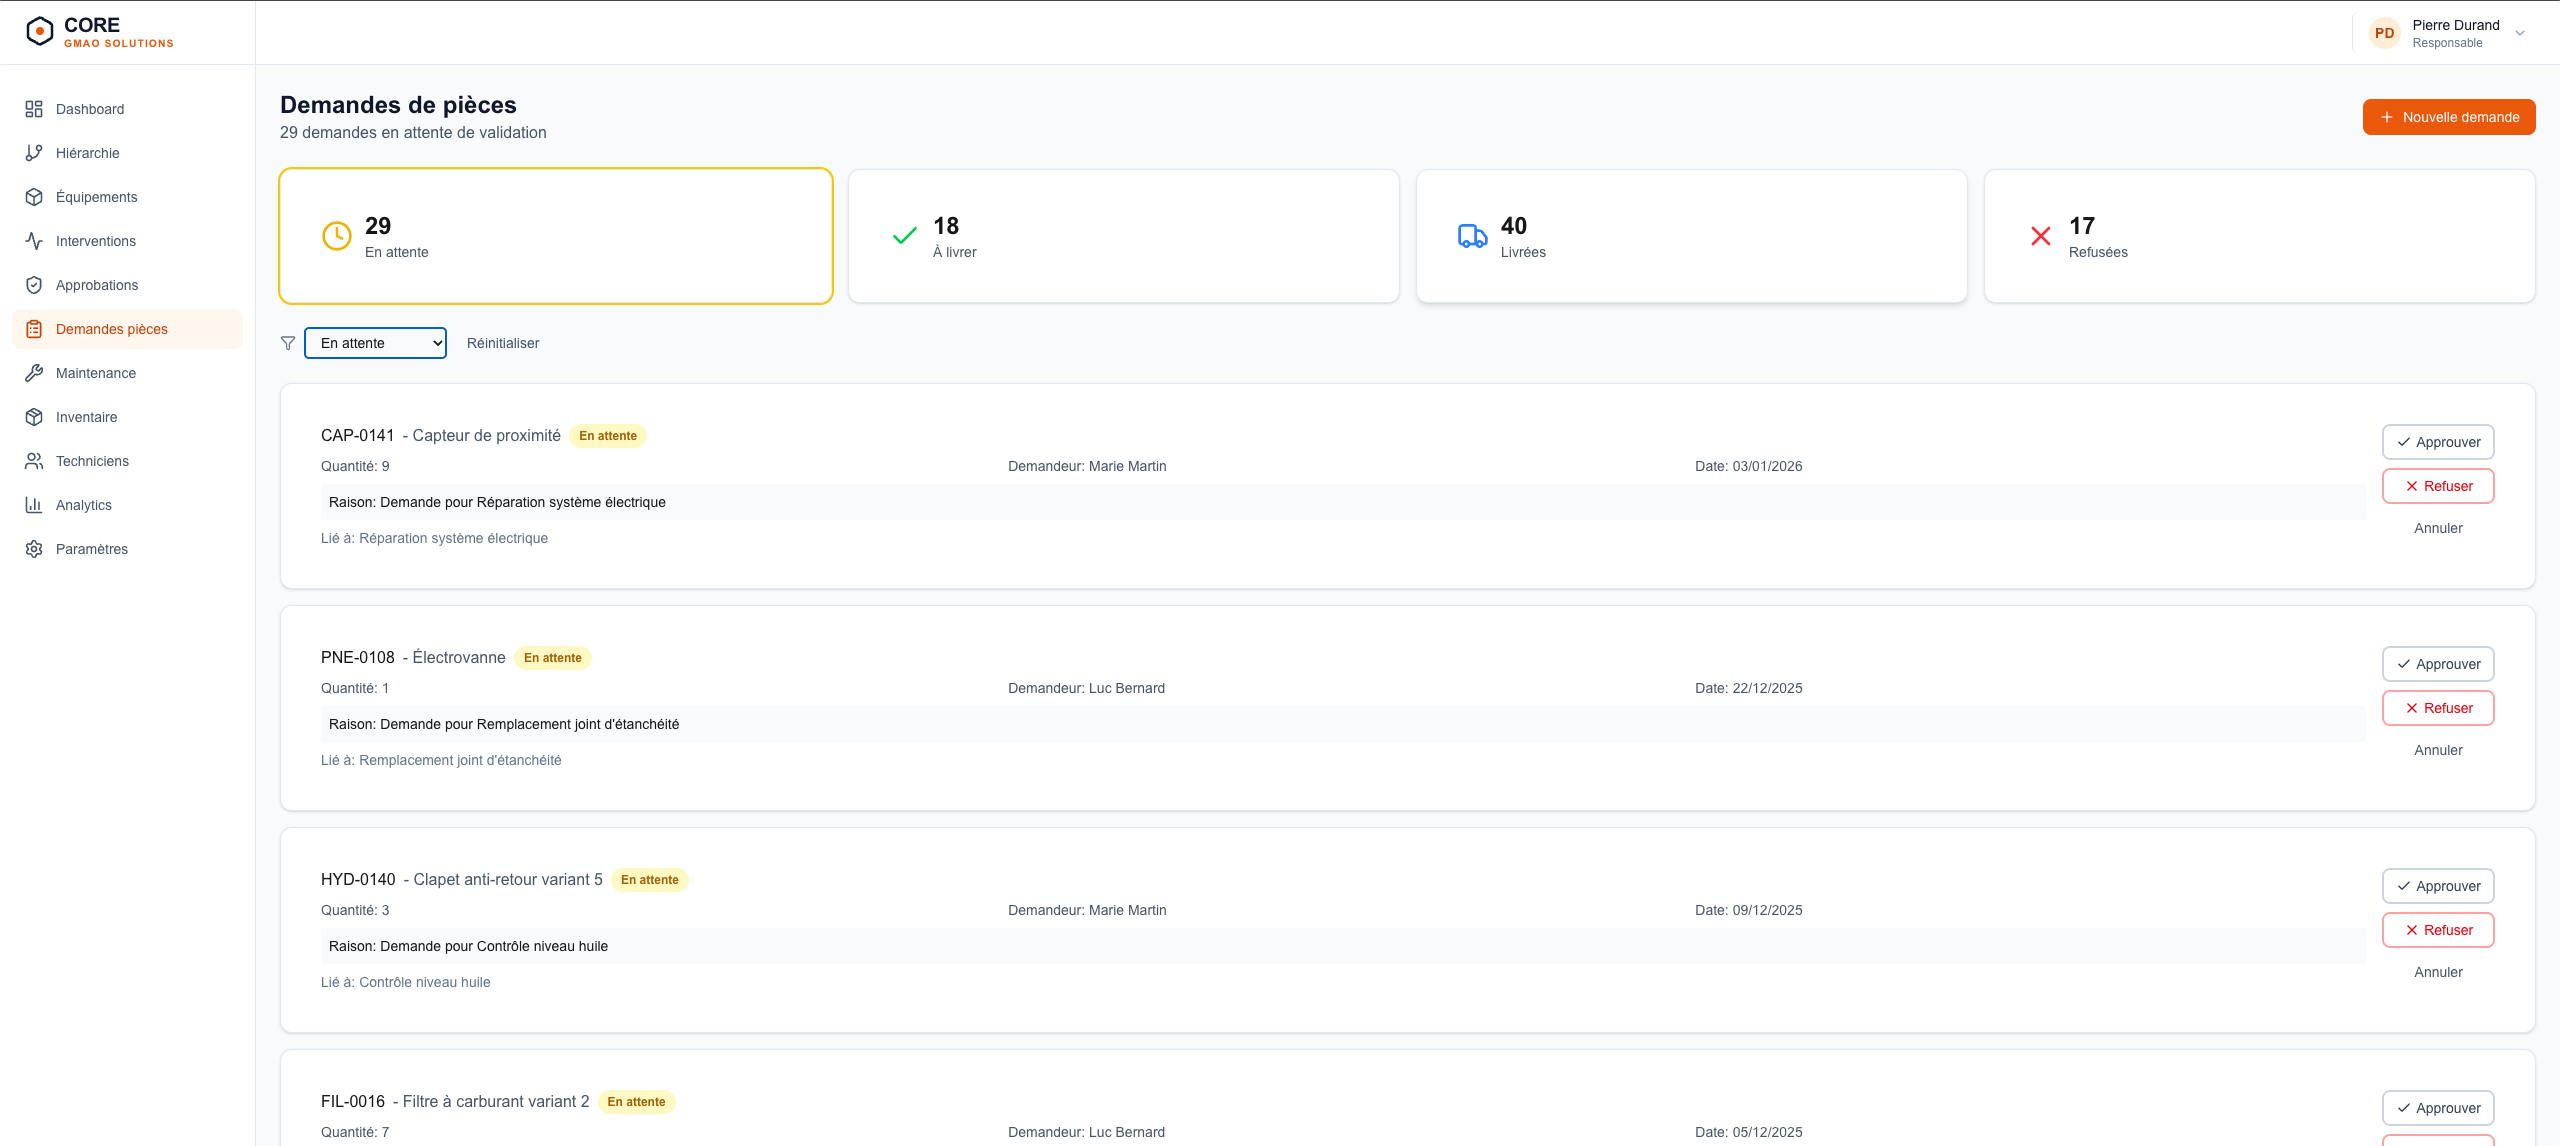Screen dimensions: 2560x1146
Task: Go to Dashboard page
Action: tap(127, 109)
